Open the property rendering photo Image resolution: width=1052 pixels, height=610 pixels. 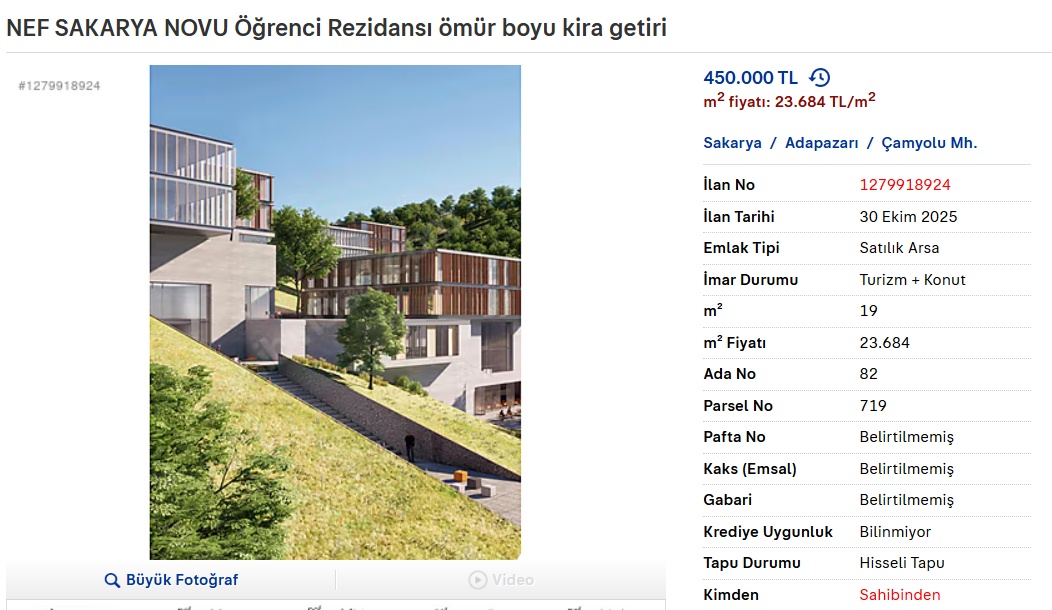click(x=335, y=311)
